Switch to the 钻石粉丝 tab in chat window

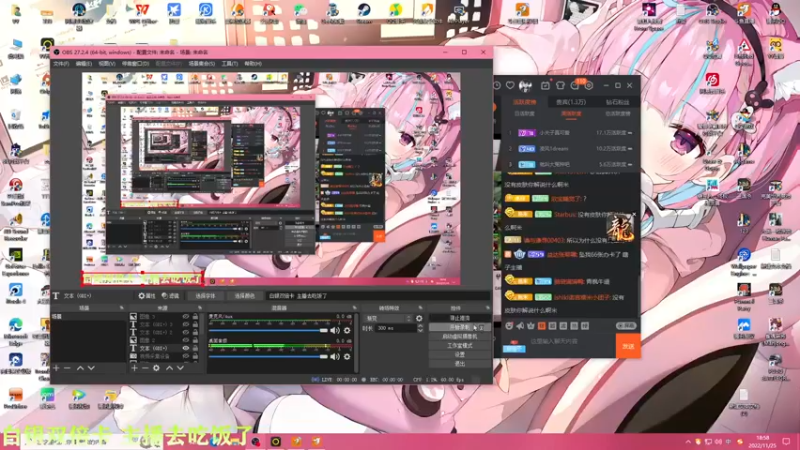pos(617,102)
